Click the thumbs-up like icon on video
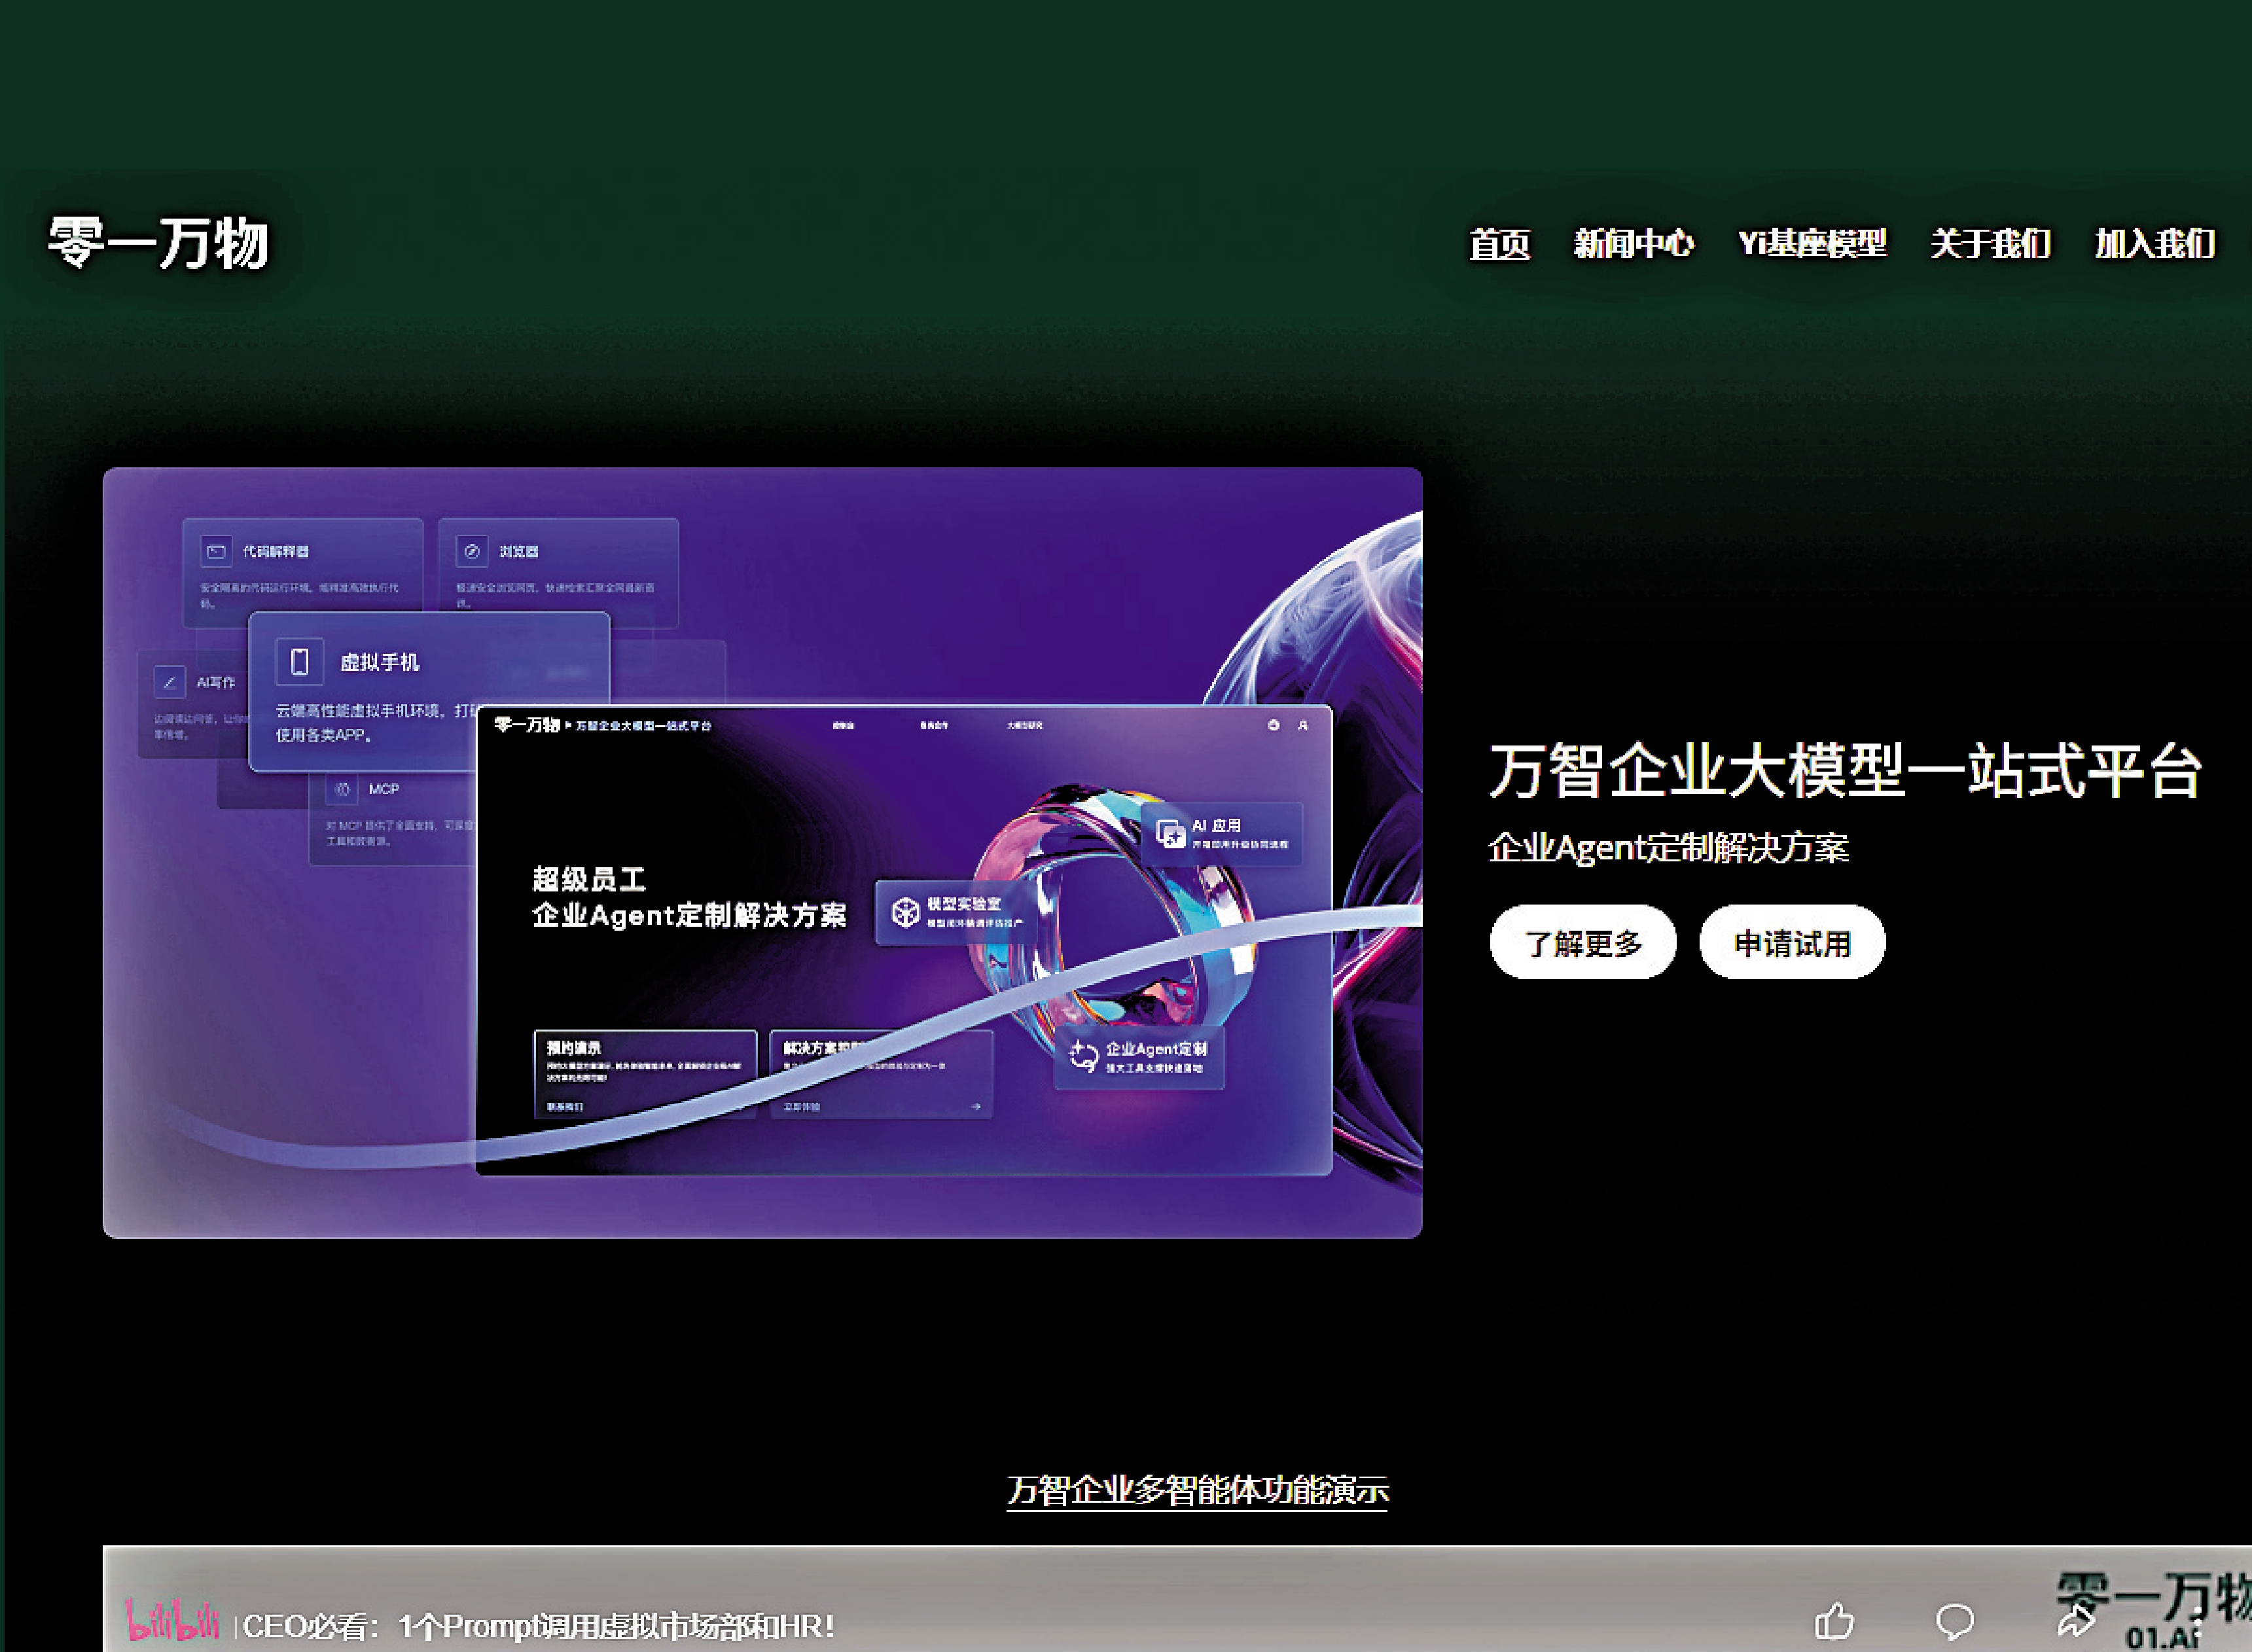Screen dimensions: 2252x1652 1834,1621
